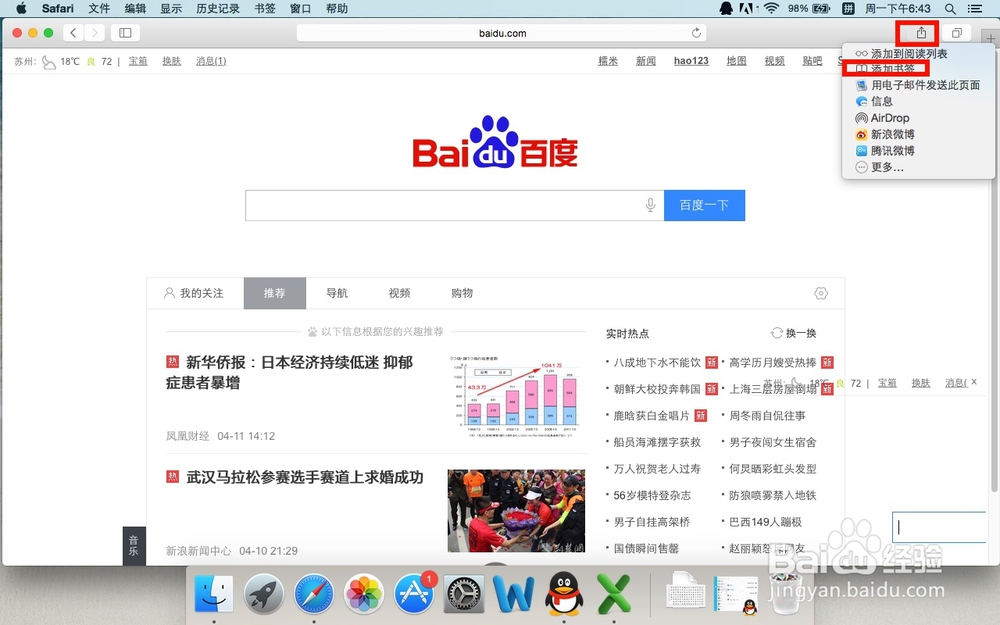Click the Baidu search input field
Image resolution: width=1000 pixels, height=625 pixels.
454,205
